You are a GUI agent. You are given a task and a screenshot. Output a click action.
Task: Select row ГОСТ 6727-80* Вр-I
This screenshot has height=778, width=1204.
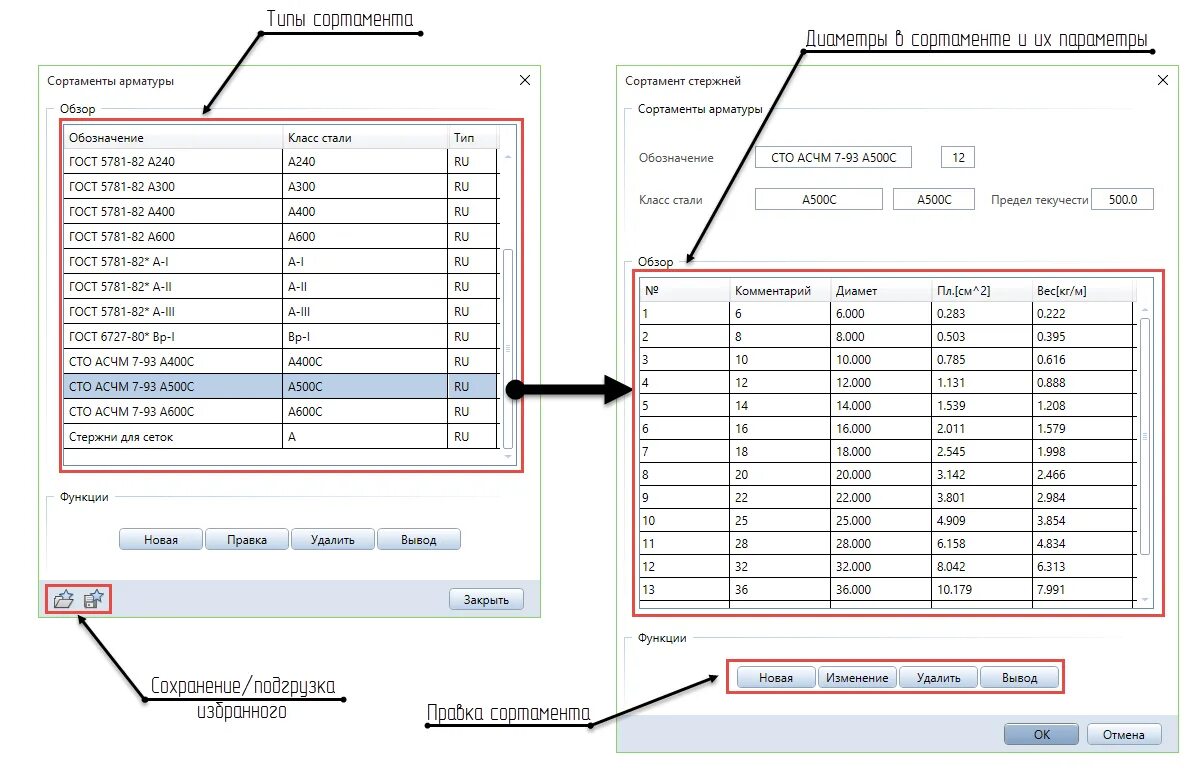(x=281, y=336)
